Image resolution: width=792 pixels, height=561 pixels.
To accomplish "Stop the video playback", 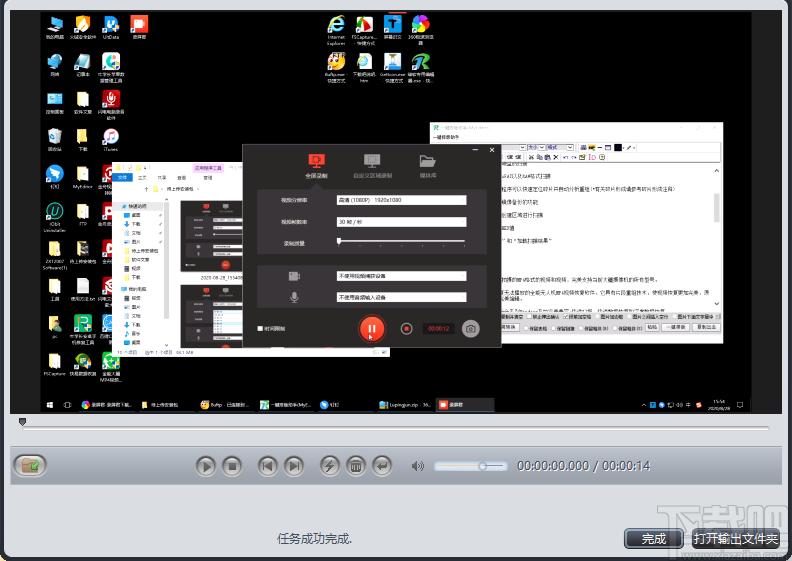I will click(x=232, y=466).
